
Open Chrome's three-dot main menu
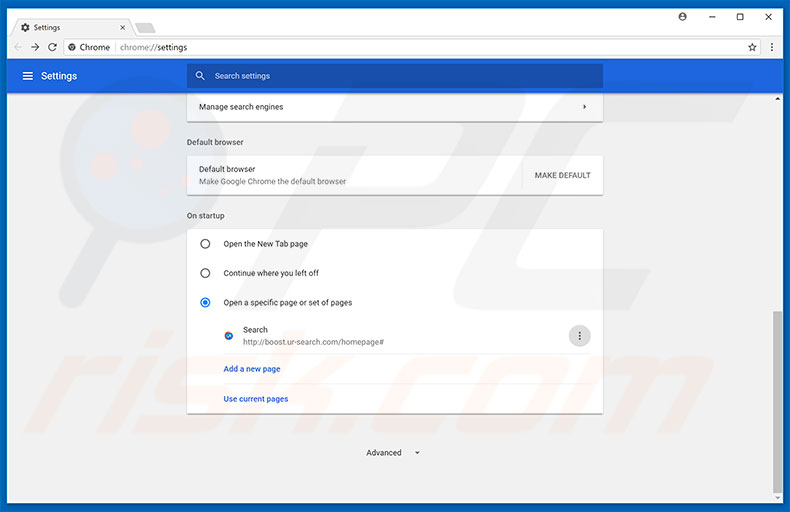pos(772,47)
